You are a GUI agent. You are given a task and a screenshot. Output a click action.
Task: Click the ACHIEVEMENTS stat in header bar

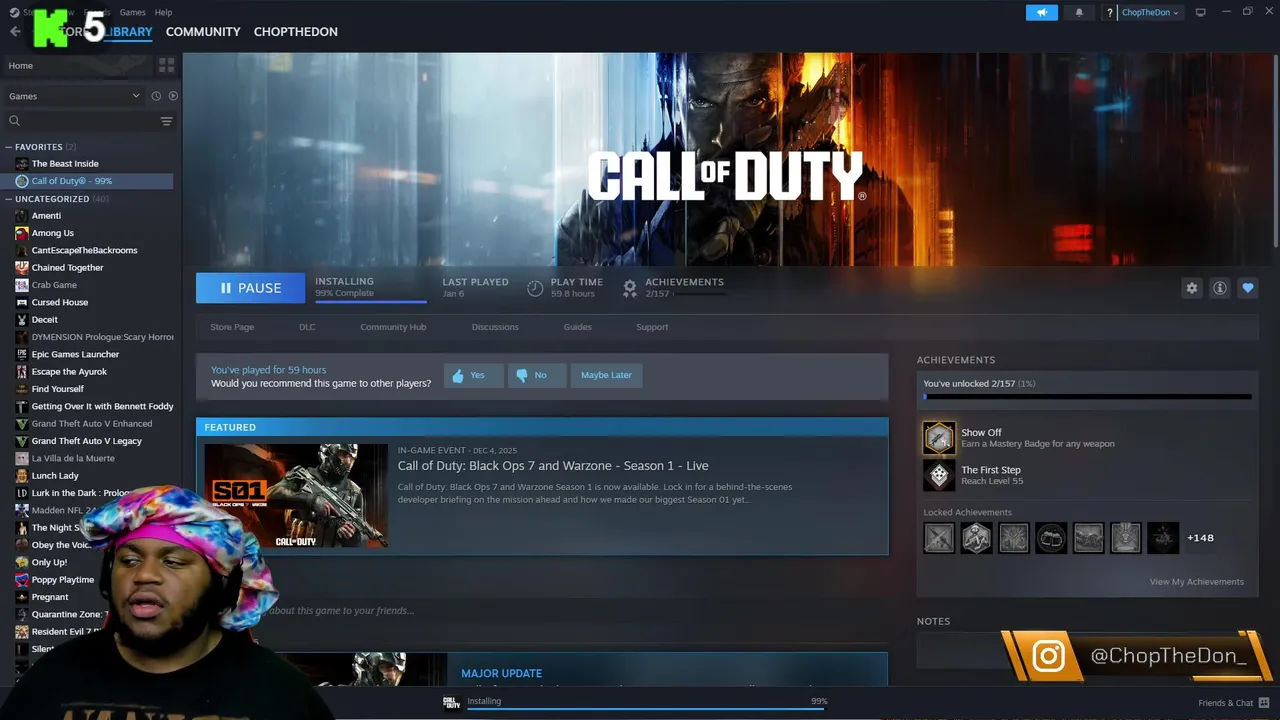click(673, 288)
